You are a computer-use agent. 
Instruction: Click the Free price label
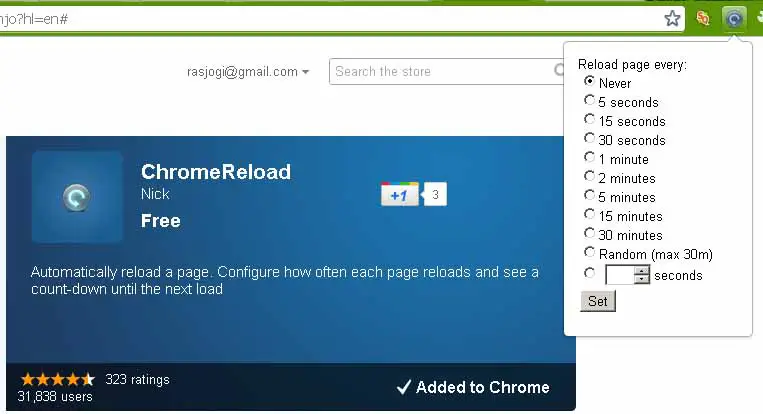[x=161, y=221]
